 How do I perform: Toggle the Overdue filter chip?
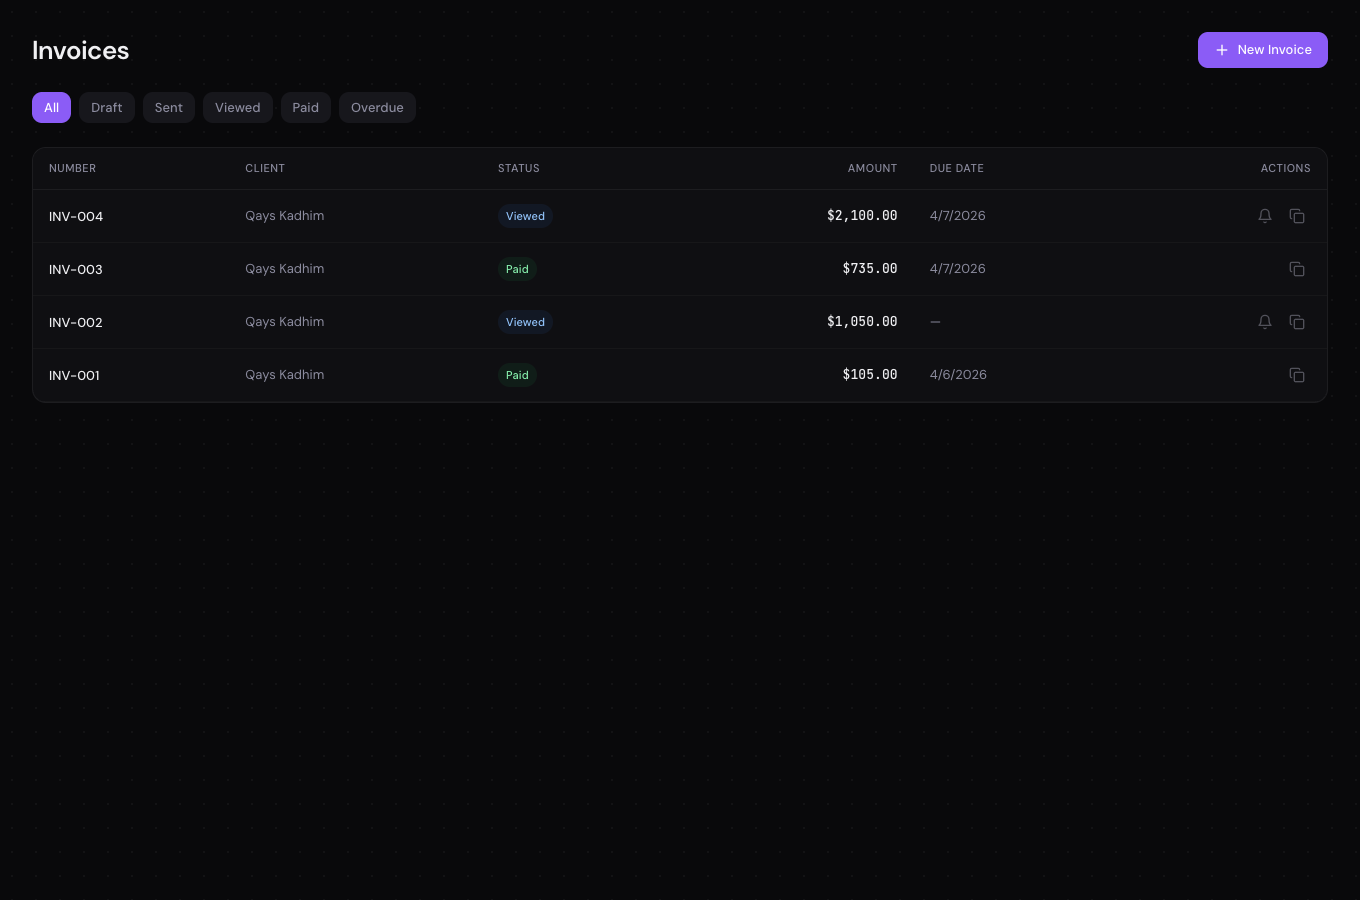[377, 107]
